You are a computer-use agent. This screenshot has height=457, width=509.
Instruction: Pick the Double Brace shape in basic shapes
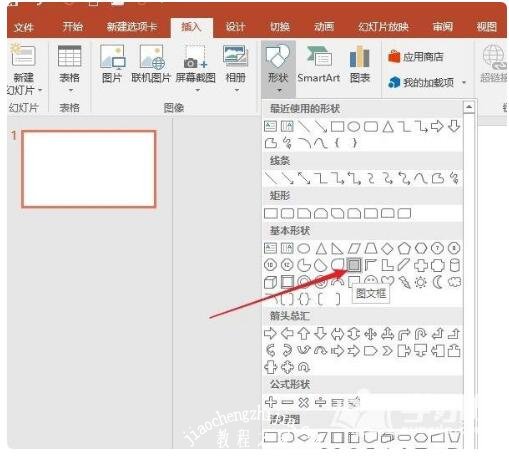point(304,299)
